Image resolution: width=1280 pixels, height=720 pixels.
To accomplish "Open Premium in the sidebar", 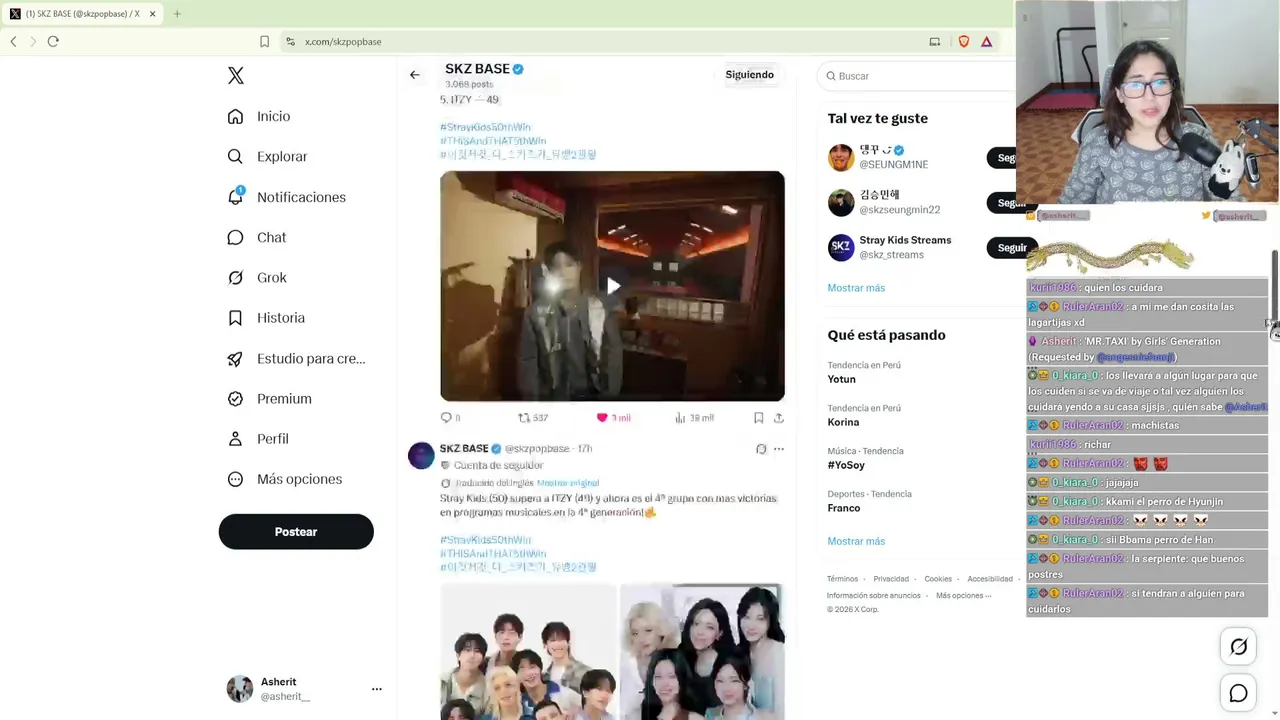I will [269, 399].
